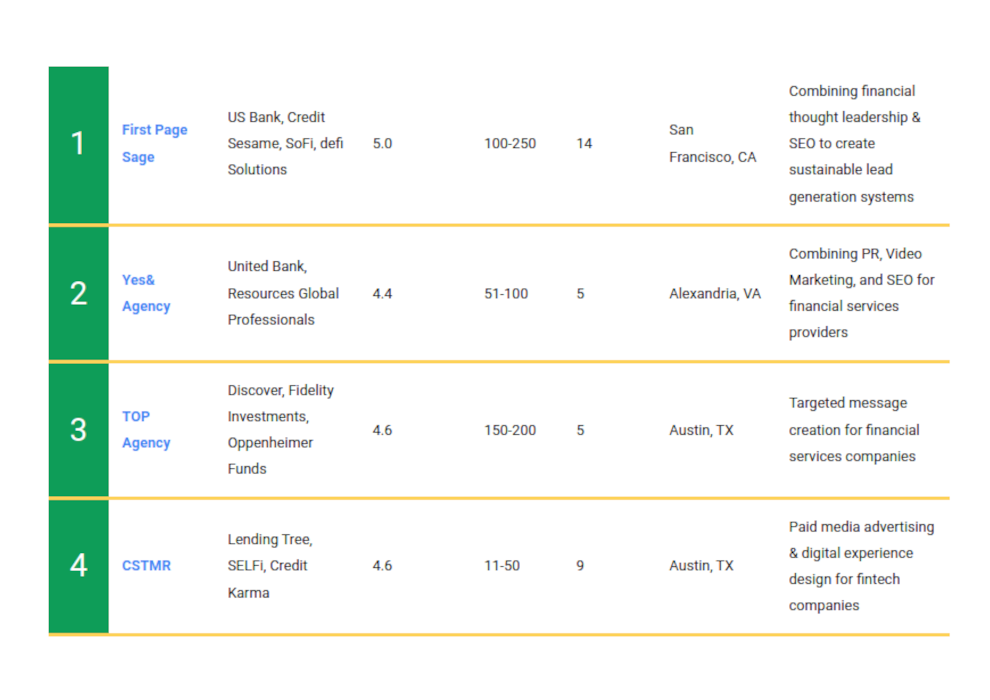Click 'Austin, TX' in TOP Agency row
The width and height of the screenshot is (990, 700).
pyautogui.click(x=701, y=430)
